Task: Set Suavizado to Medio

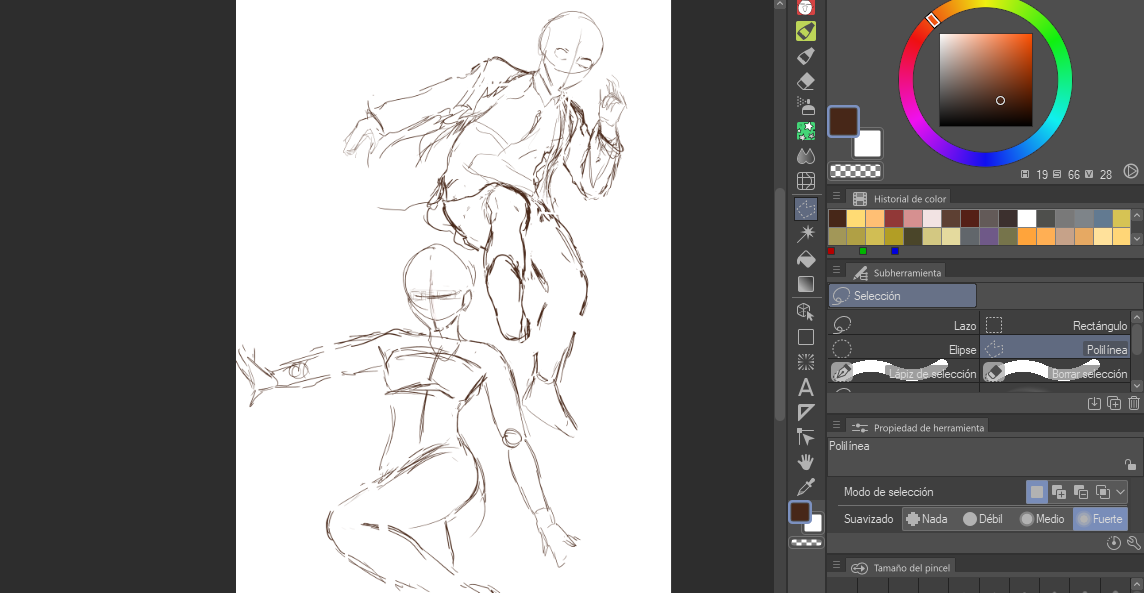Action: tap(1041, 519)
